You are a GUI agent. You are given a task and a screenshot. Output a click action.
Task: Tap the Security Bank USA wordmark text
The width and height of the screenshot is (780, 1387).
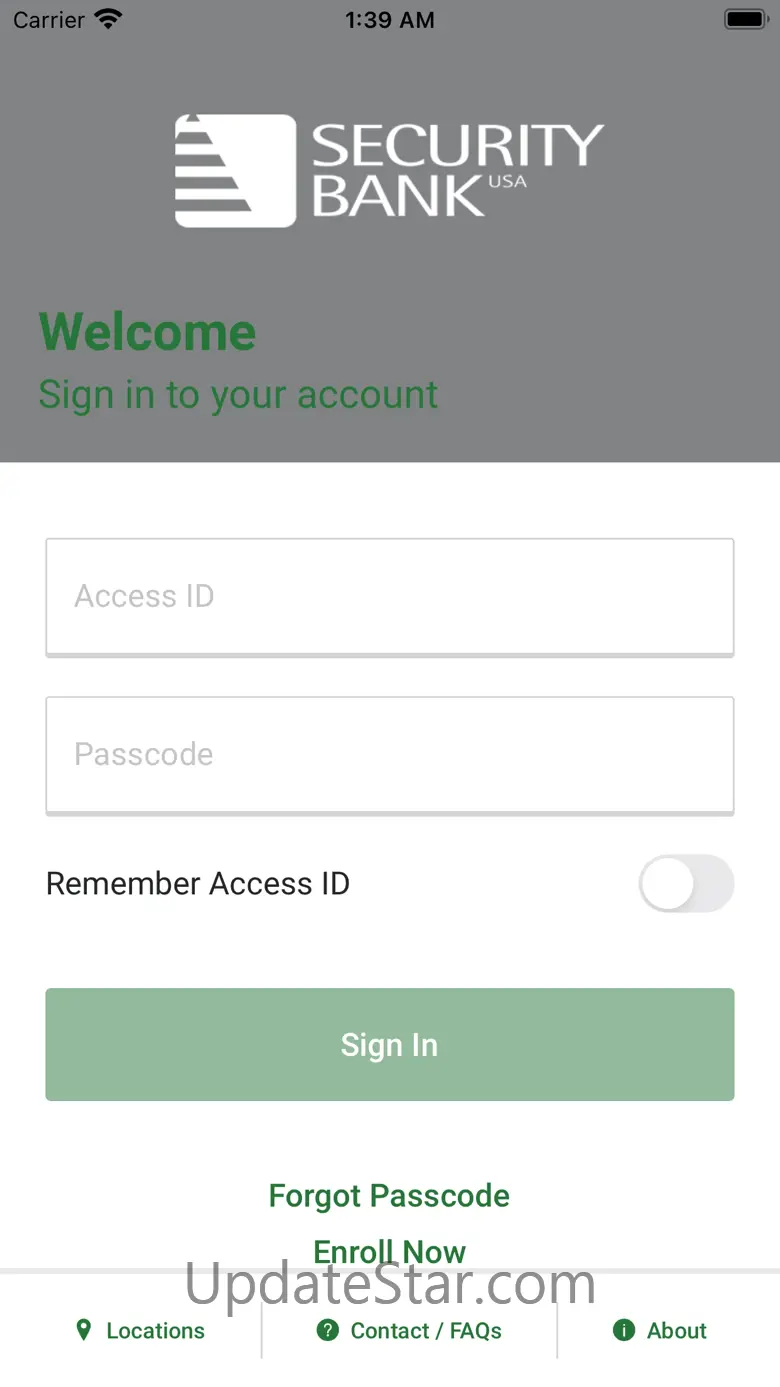(457, 170)
